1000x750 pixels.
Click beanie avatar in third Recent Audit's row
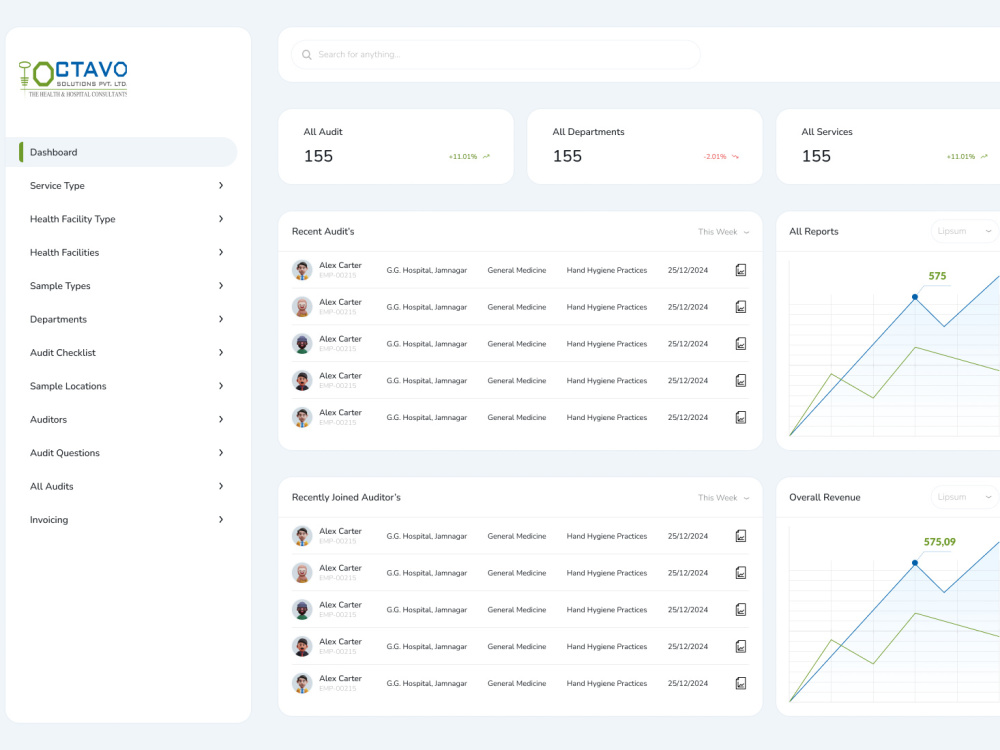(302, 344)
